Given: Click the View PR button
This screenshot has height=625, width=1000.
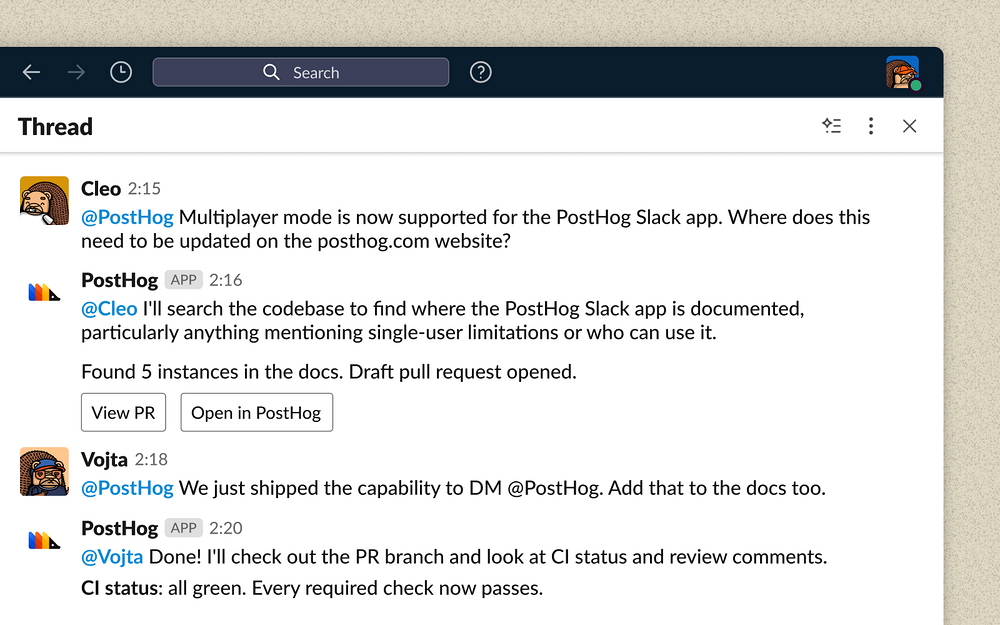Looking at the screenshot, I should [x=123, y=413].
